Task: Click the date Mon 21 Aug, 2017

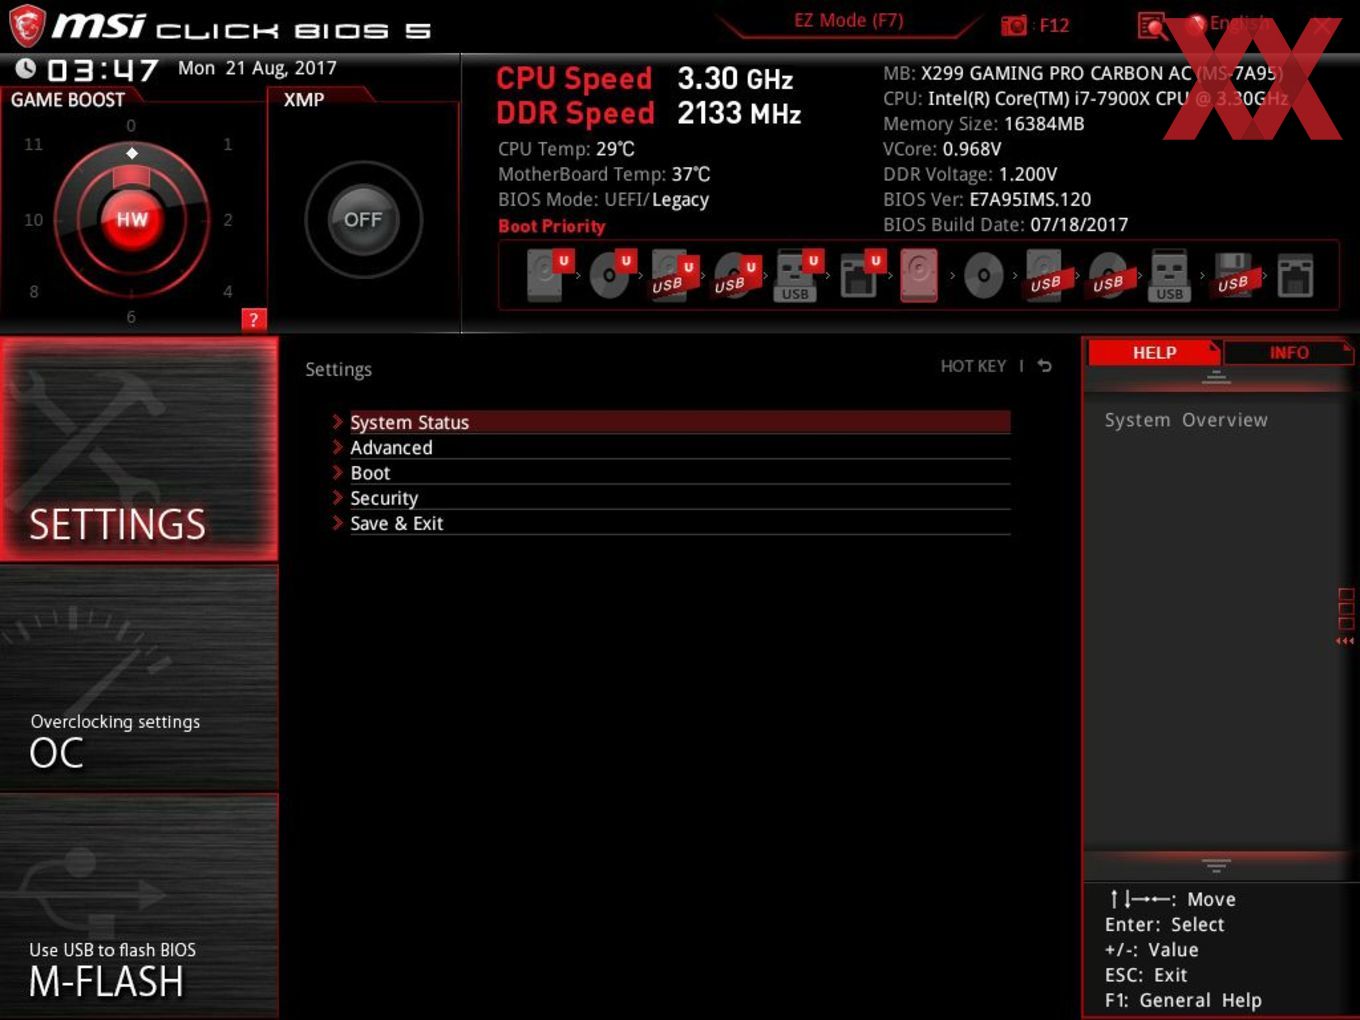Action: coord(257,68)
